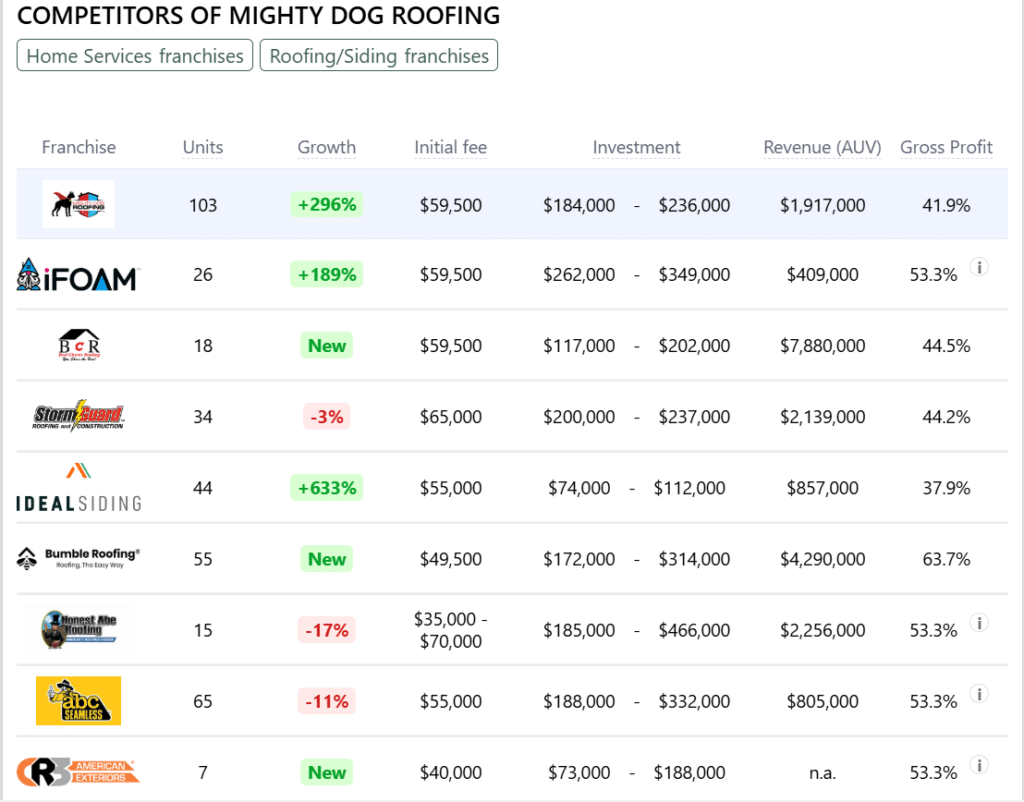Open the ABC Seamless franchise logo
This screenshot has height=802, width=1024.
78,701
